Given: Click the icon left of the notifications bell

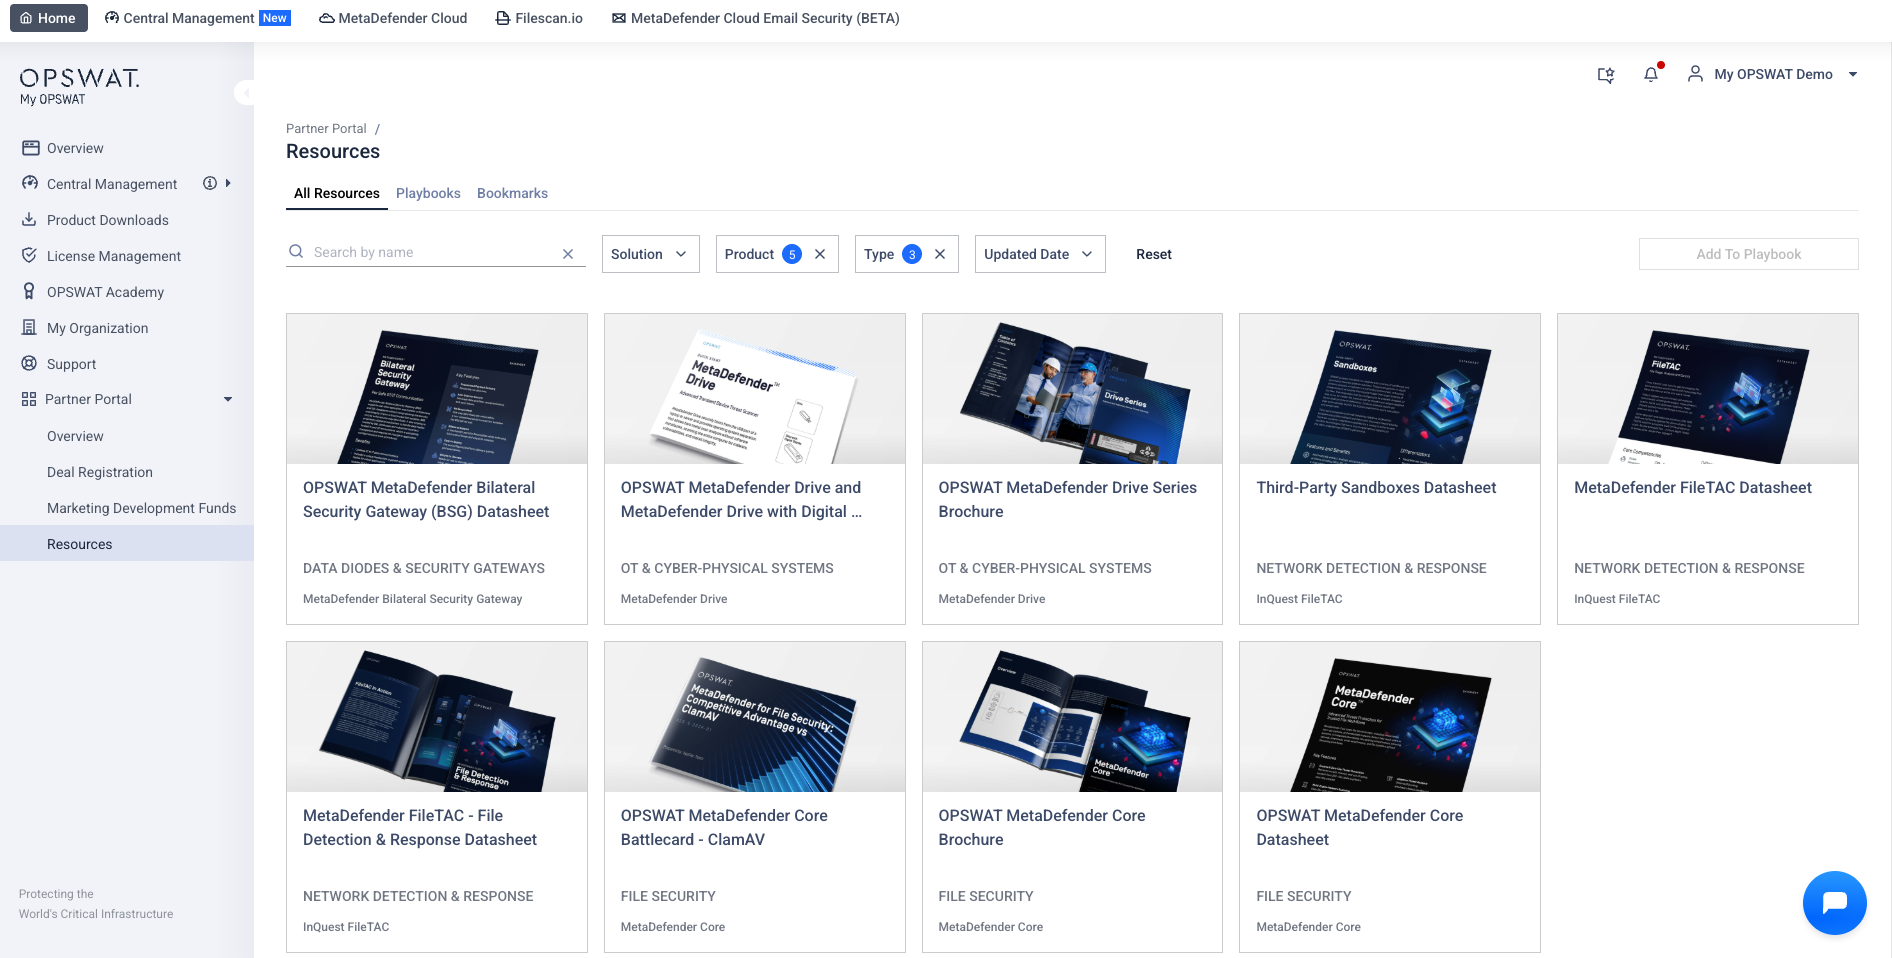Looking at the screenshot, I should (1606, 75).
